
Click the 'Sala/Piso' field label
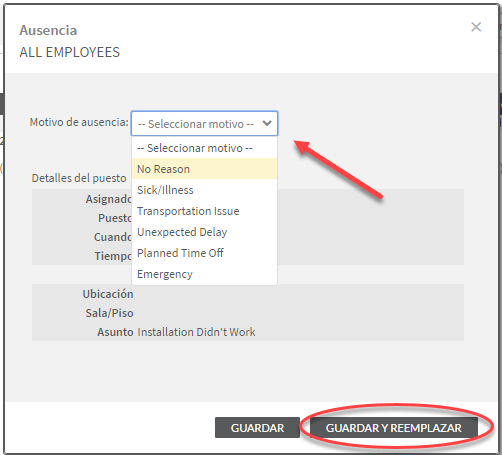point(109,313)
